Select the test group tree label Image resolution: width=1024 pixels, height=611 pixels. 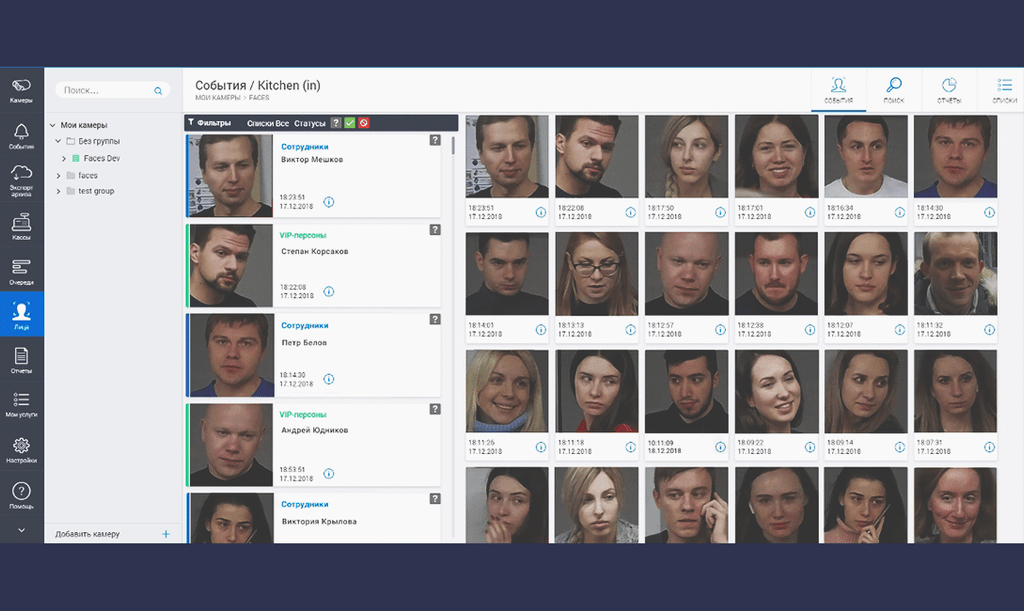coord(96,191)
